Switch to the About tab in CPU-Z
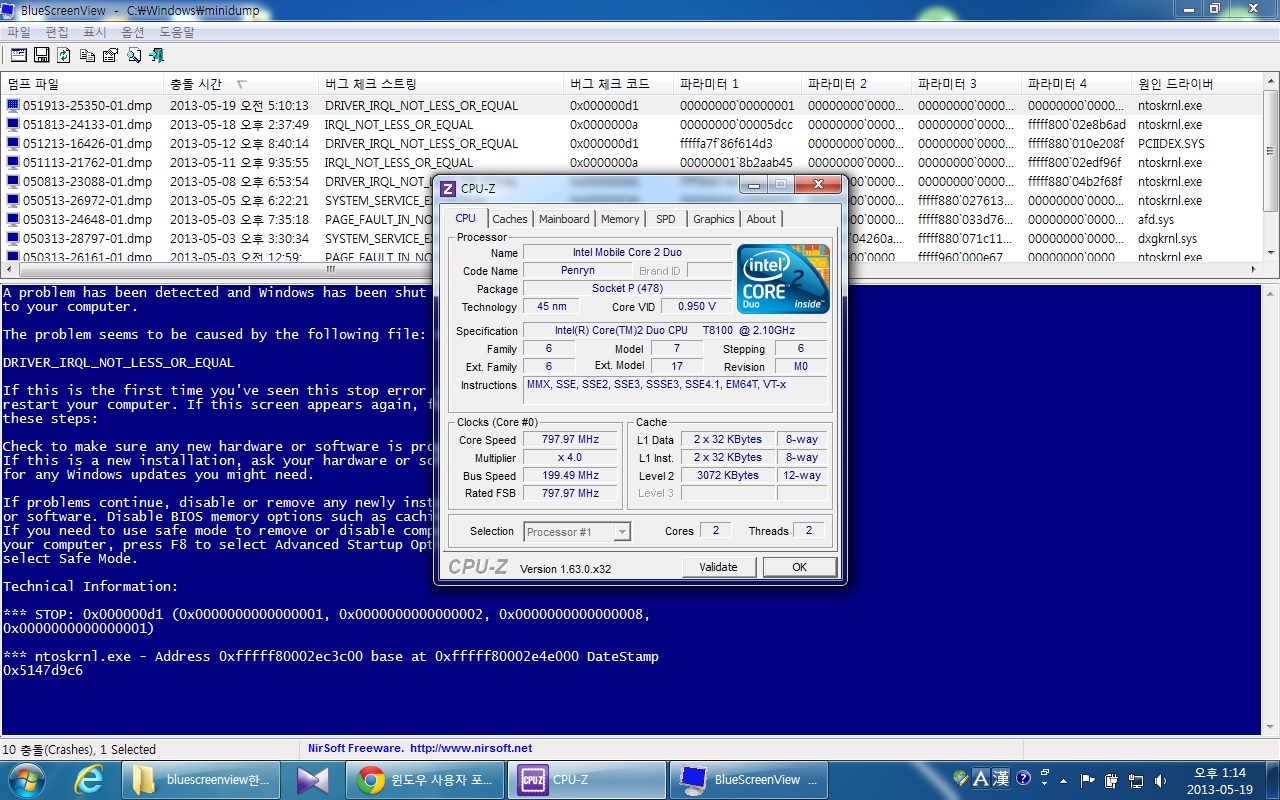The width and height of the screenshot is (1280, 800). coord(761,219)
